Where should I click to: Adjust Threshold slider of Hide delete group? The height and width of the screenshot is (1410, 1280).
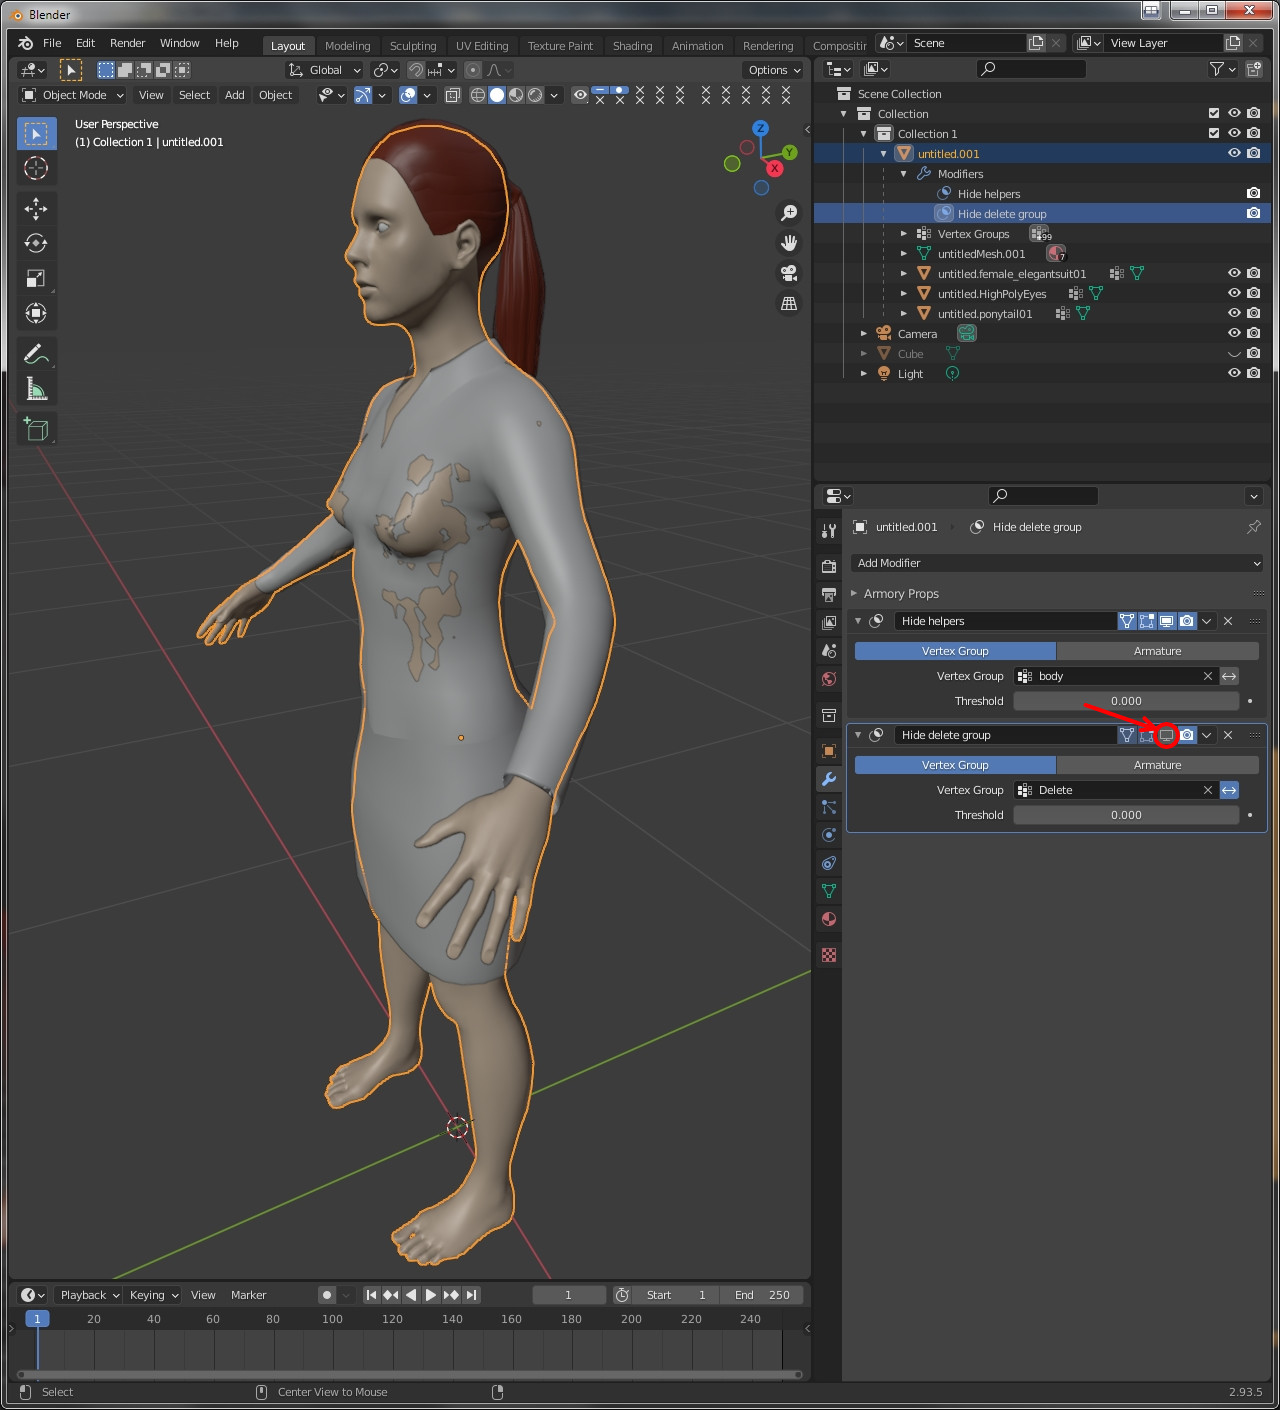(x=1126, y=815)
